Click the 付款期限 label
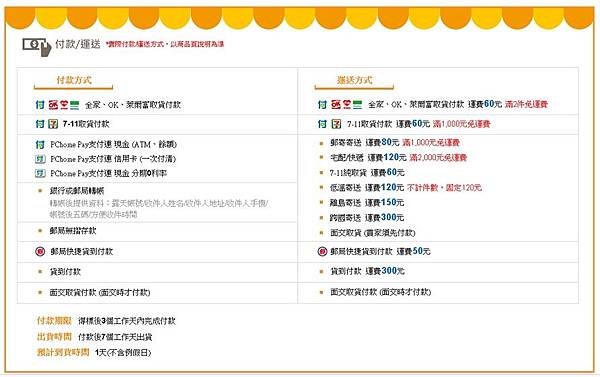 54,321
